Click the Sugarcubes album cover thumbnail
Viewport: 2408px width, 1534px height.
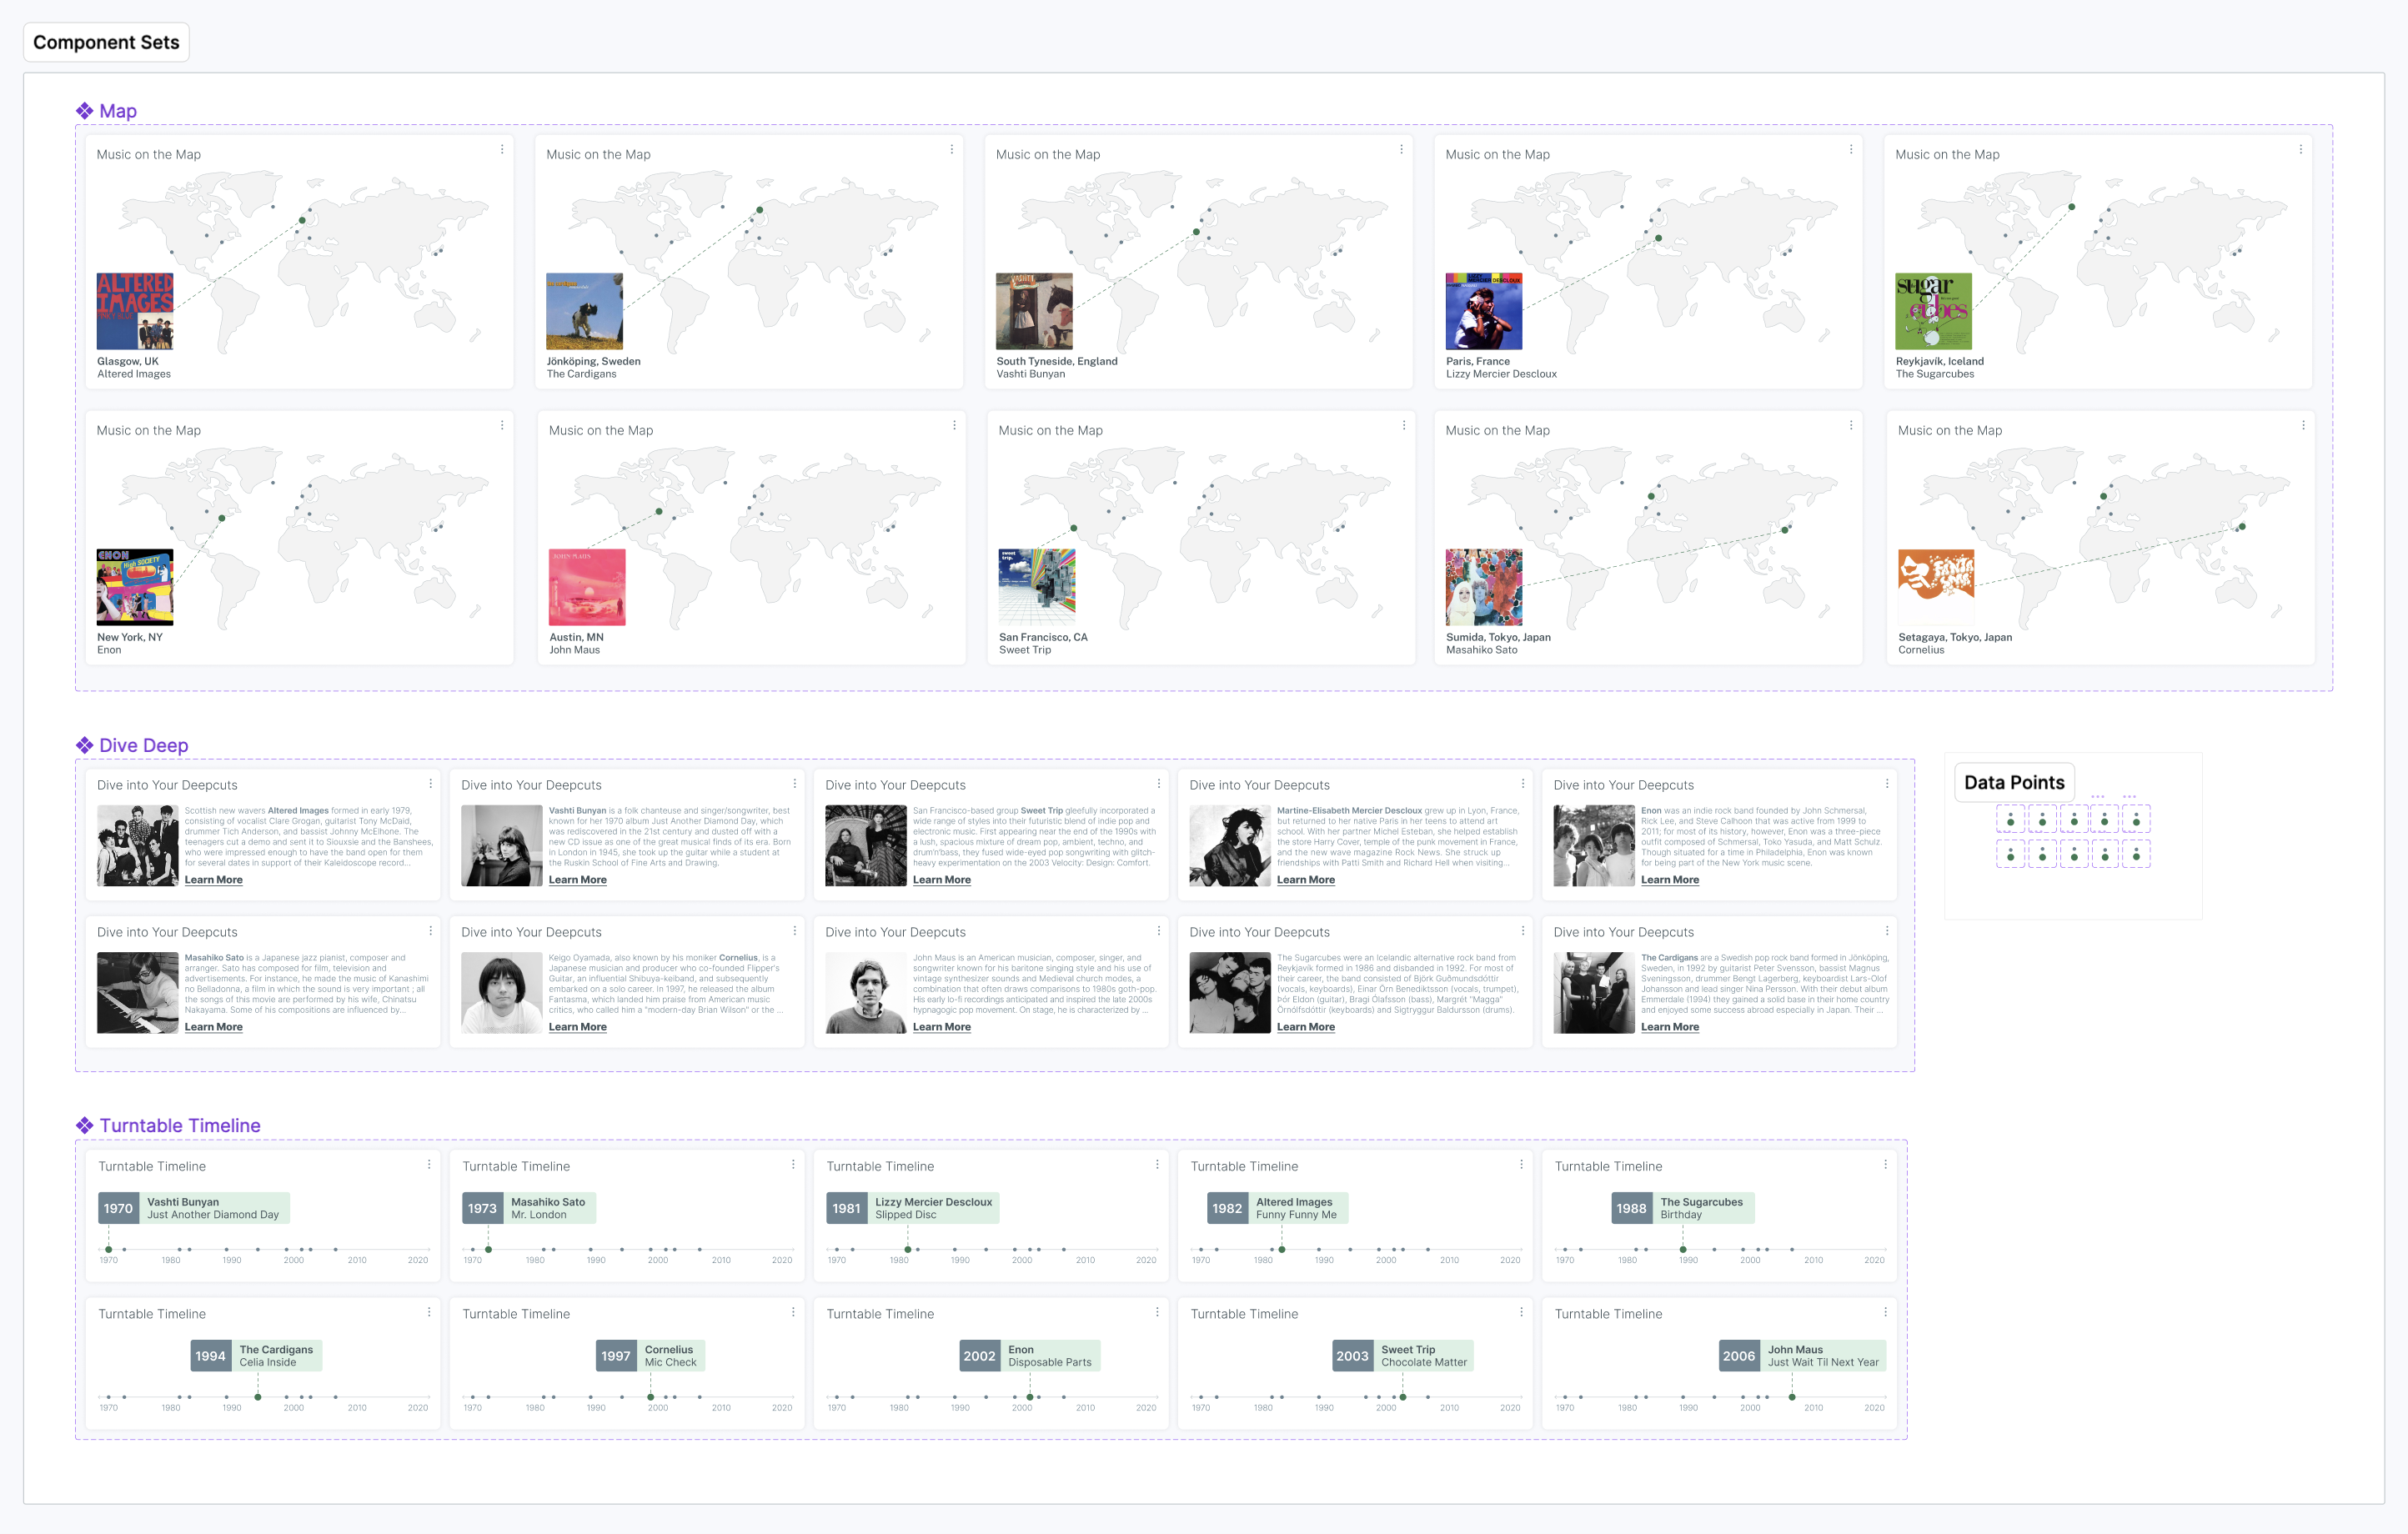coord(1933,311)
